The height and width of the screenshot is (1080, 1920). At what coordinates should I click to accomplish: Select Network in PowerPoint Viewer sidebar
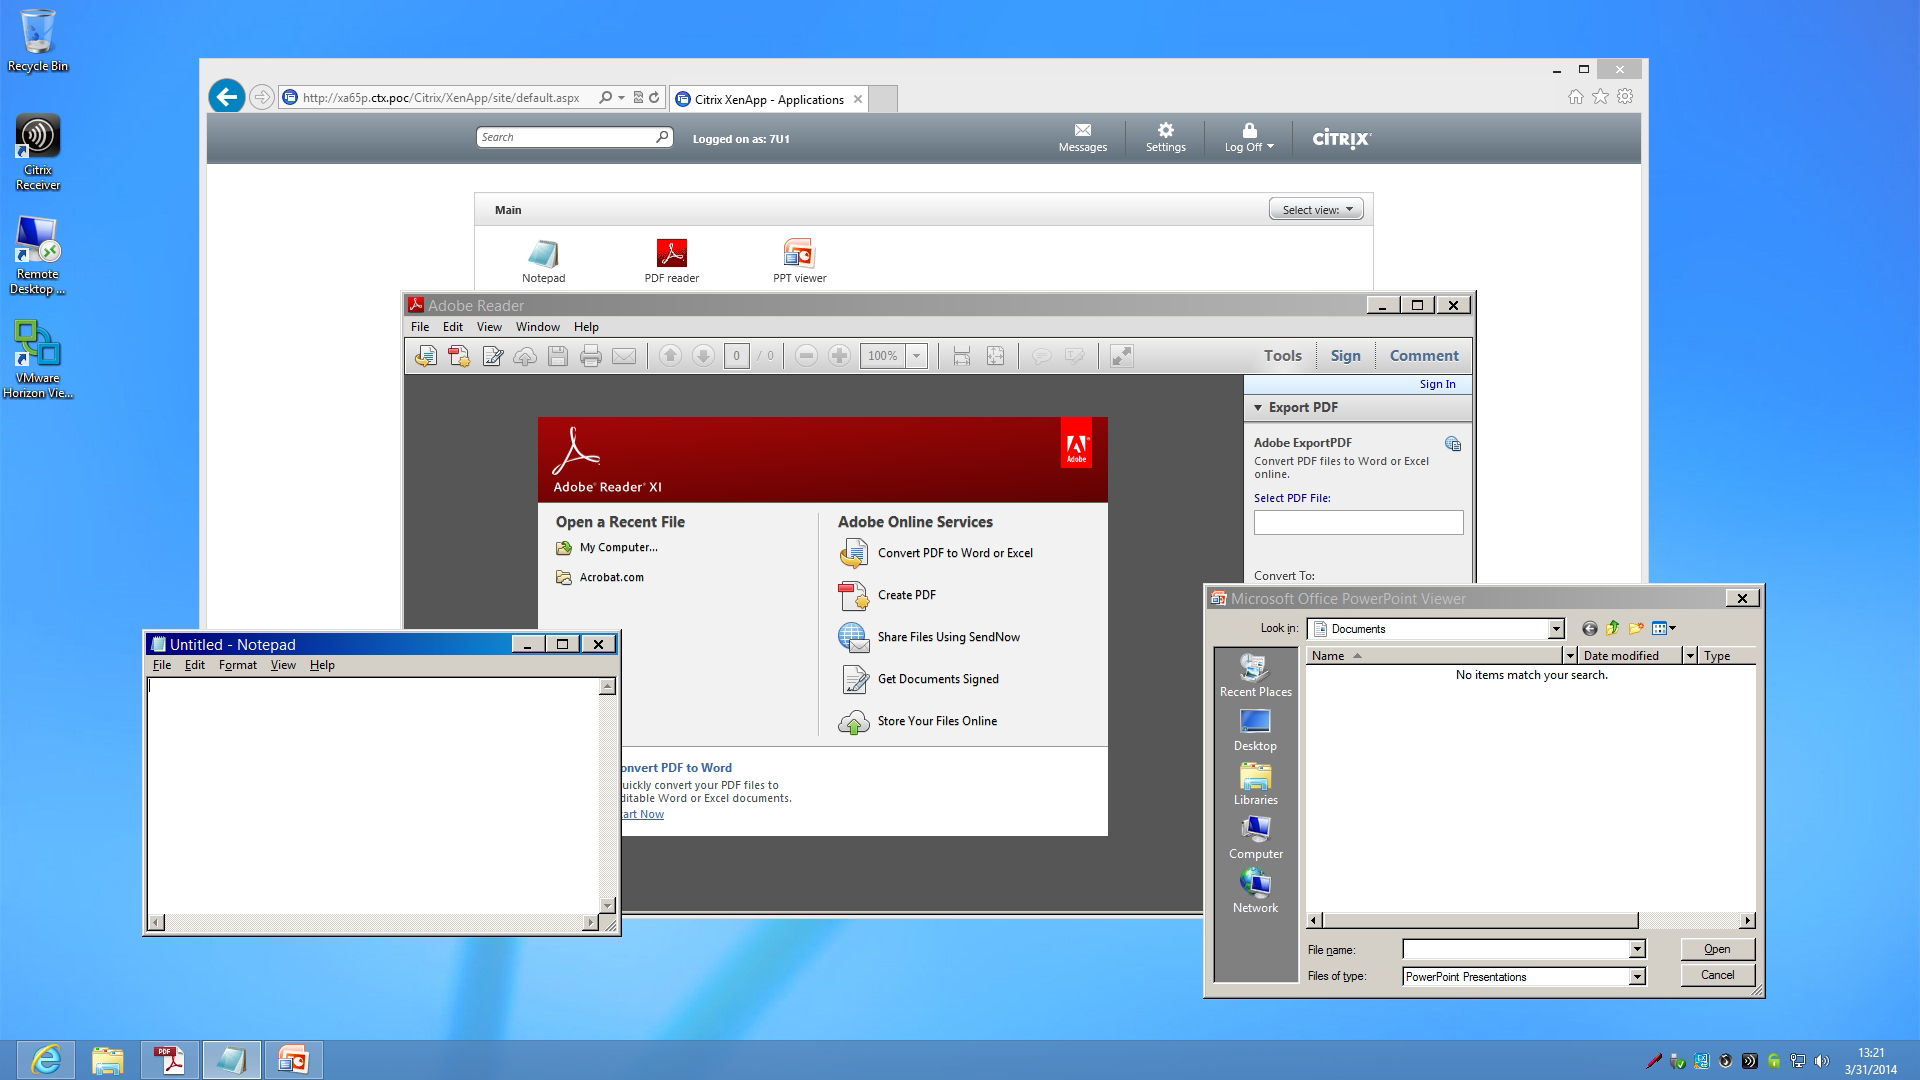click(1255, 891)
